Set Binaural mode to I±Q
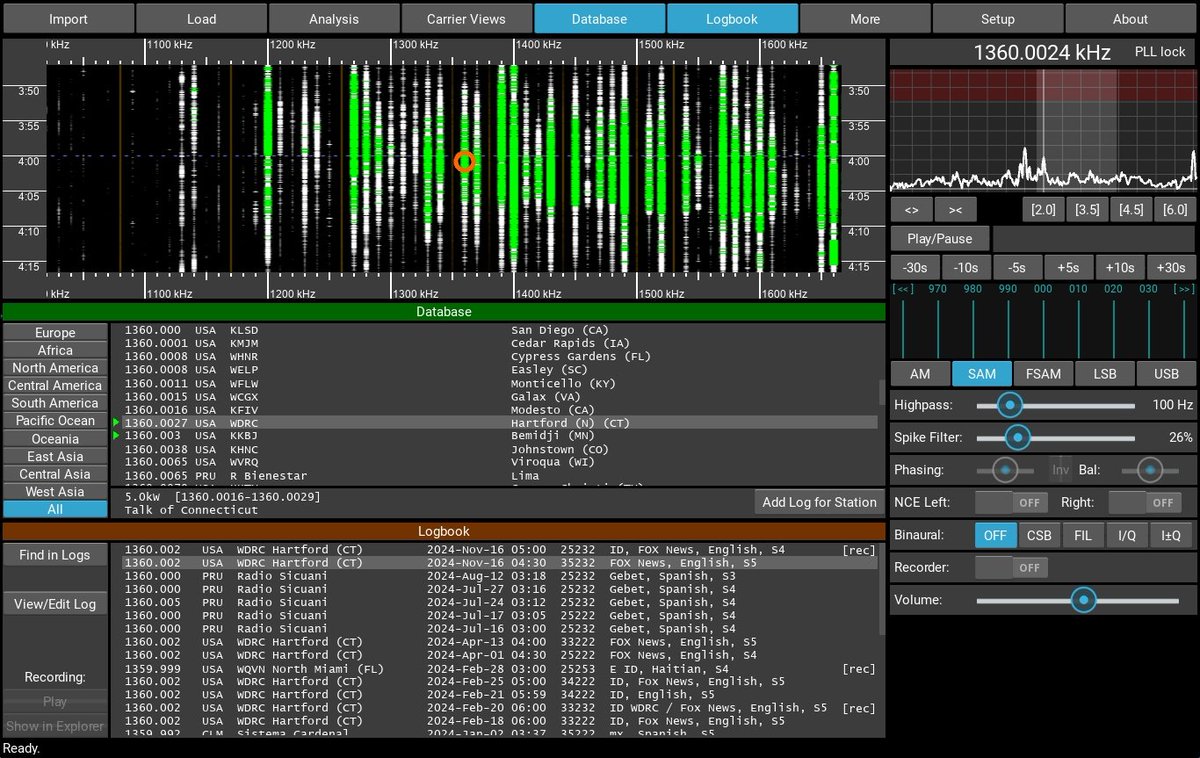Screen dimensions: 1200x758 1171,535
